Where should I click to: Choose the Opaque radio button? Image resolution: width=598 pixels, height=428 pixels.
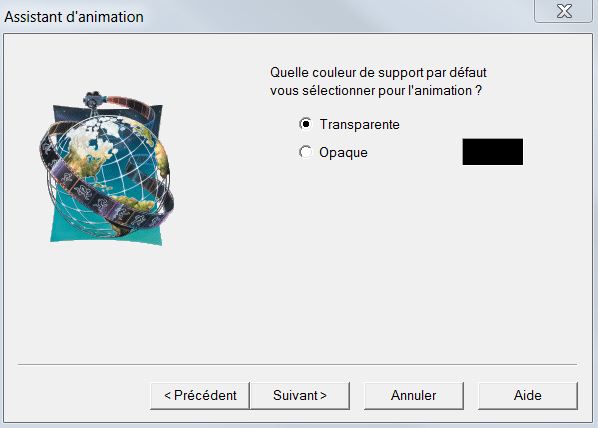[x=305, y=152]
